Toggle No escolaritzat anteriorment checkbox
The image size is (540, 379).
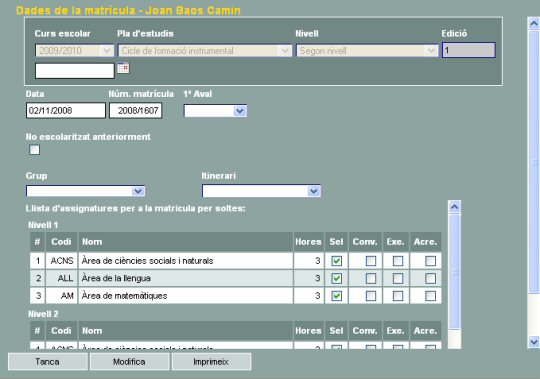pyautogui.click(x=34, y=150)
